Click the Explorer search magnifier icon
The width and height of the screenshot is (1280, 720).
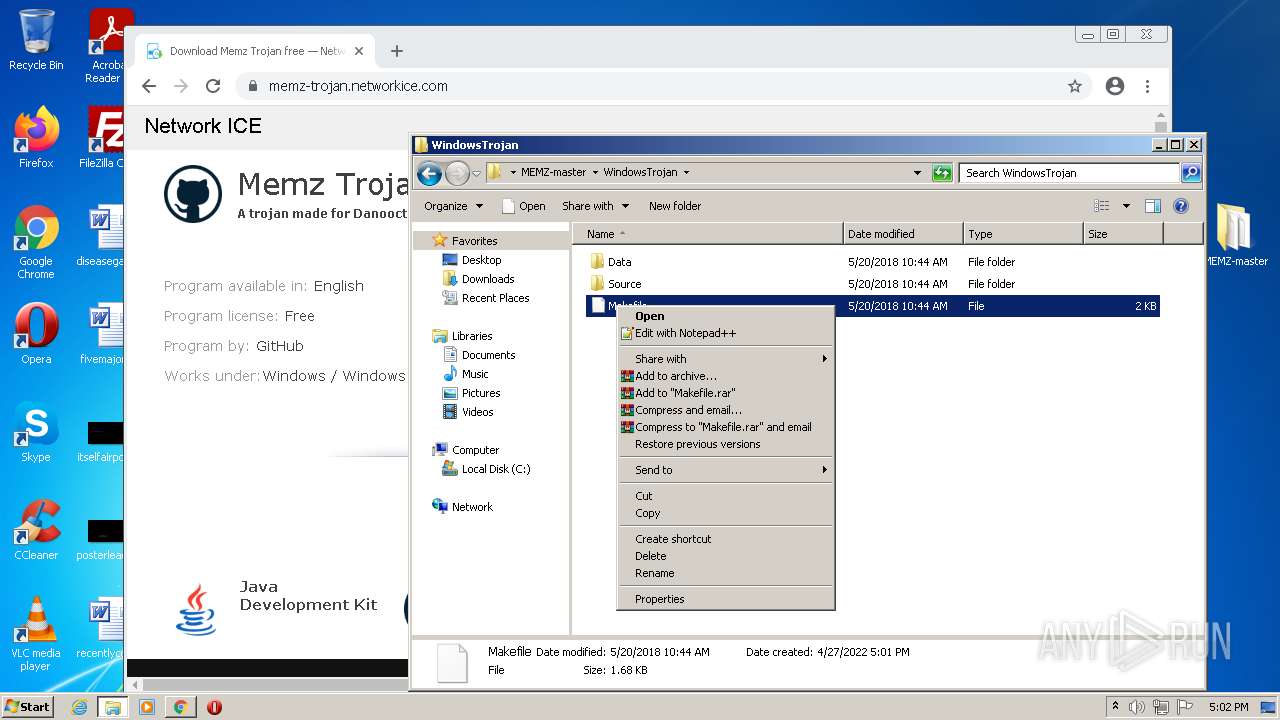click(1191, 173)
